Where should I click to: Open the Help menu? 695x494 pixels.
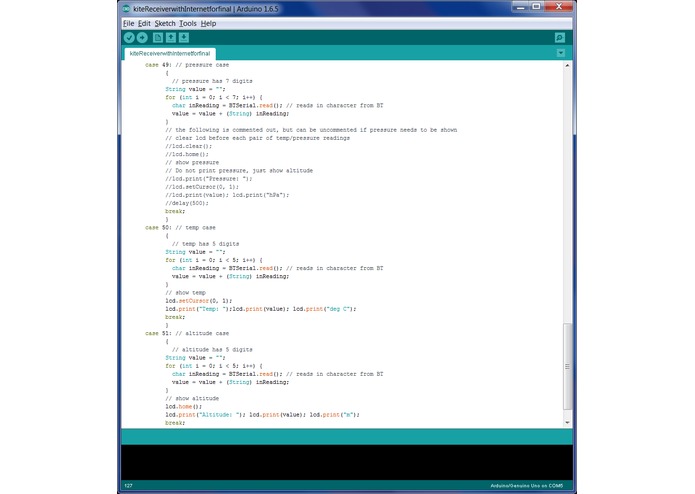[208, 23]
